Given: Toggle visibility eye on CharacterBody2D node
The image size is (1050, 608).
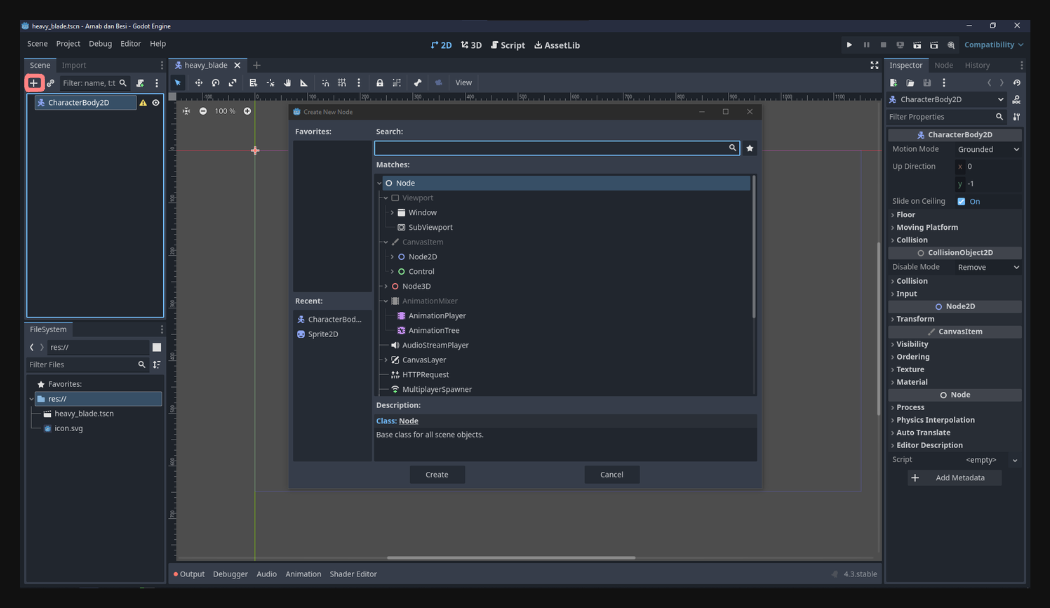Looking at the screenshot, I should 155,102.
